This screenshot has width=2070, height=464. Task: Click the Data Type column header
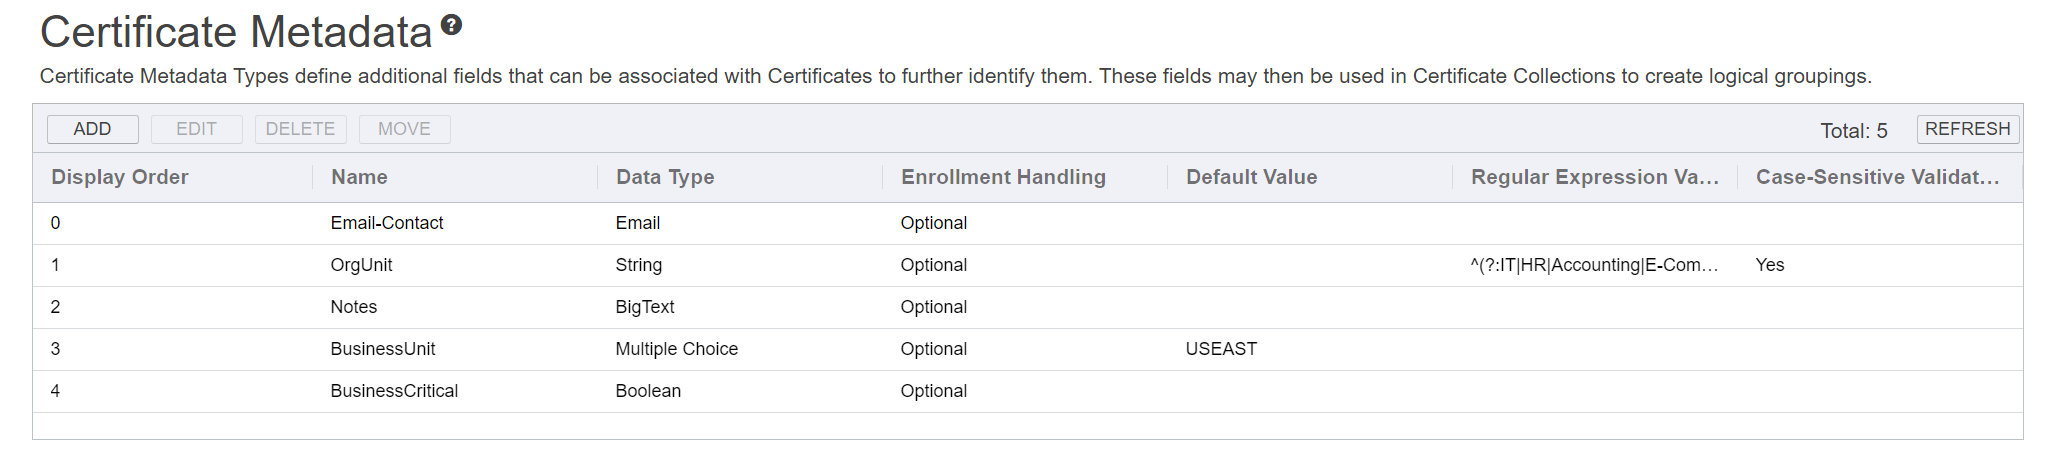point(665,177)
